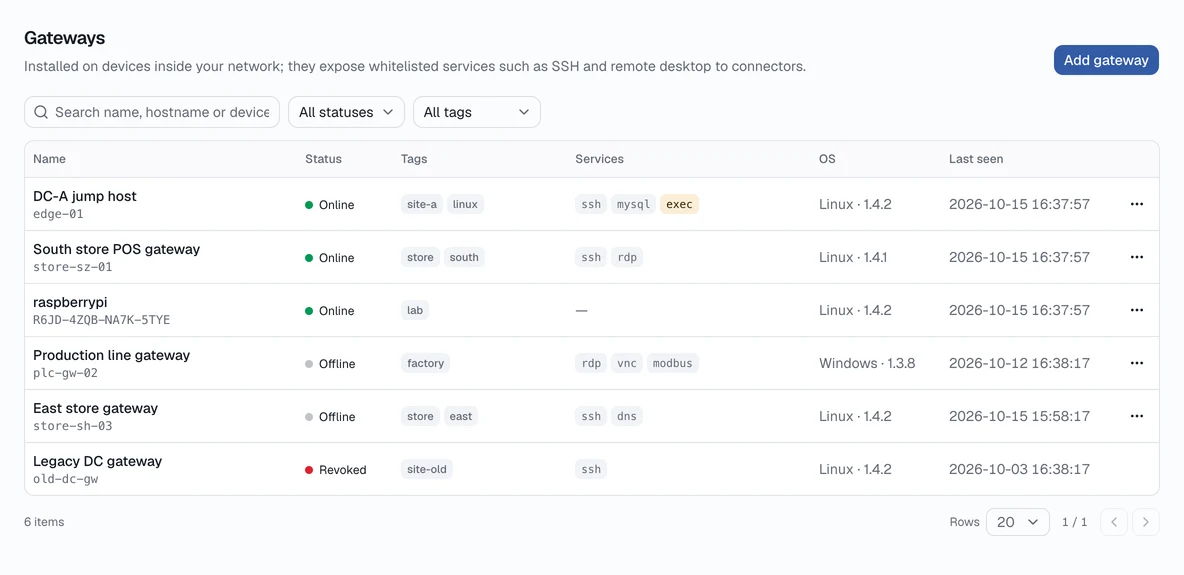Click the Last seen column header
The width and height of the screenshot is (1184, 575).
pyautogui.click(x=976, y=159)
